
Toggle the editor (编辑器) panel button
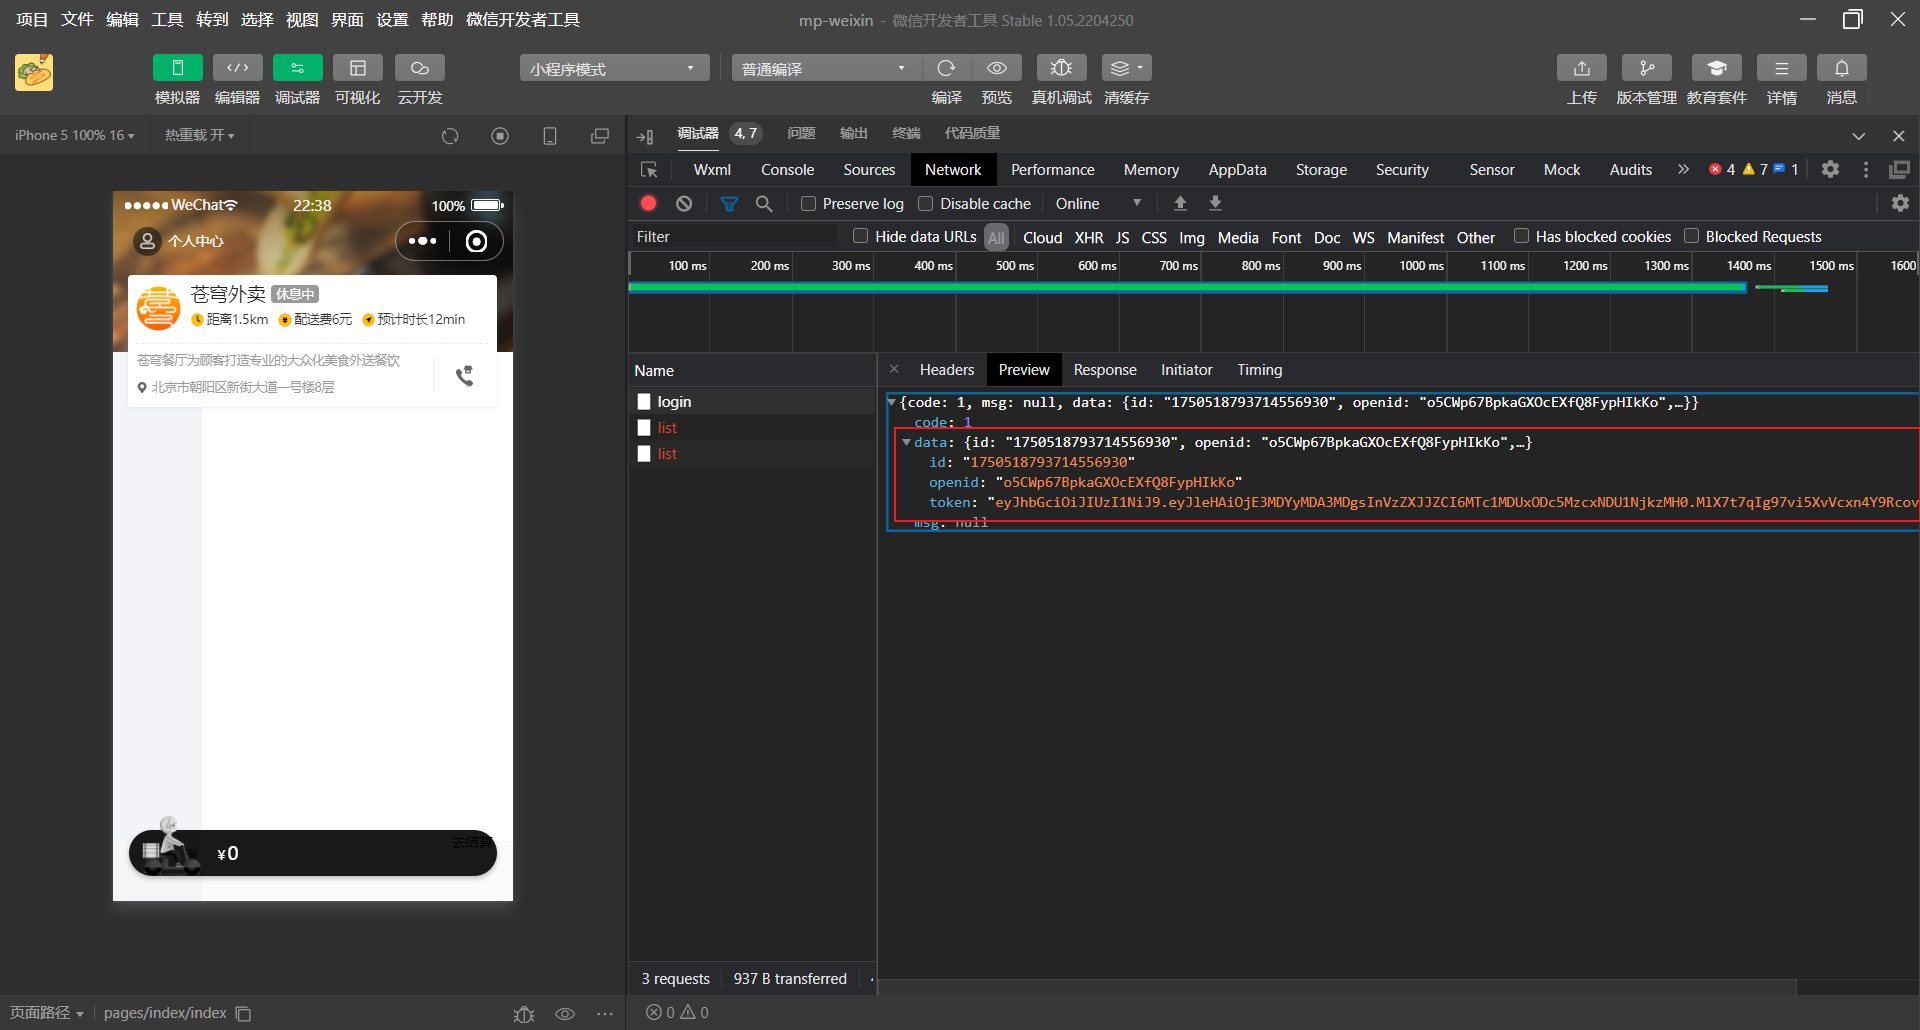[x=237, y=68]
